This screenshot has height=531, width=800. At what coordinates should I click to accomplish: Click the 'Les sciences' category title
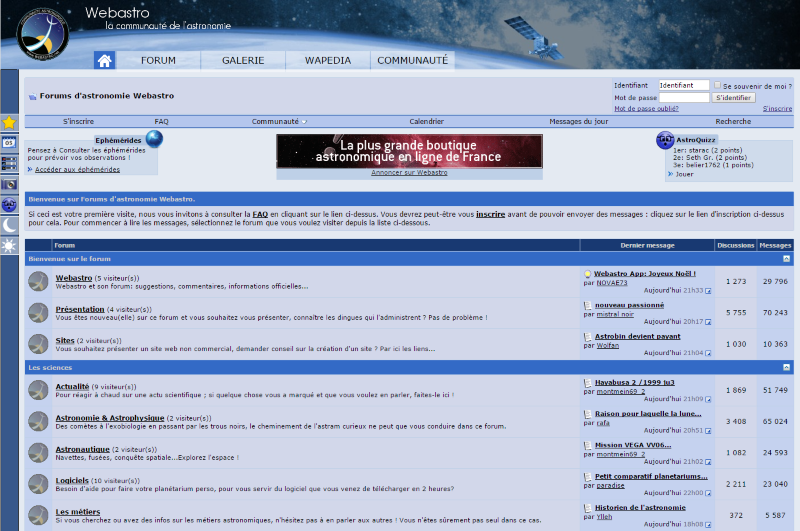coord(50,367)
